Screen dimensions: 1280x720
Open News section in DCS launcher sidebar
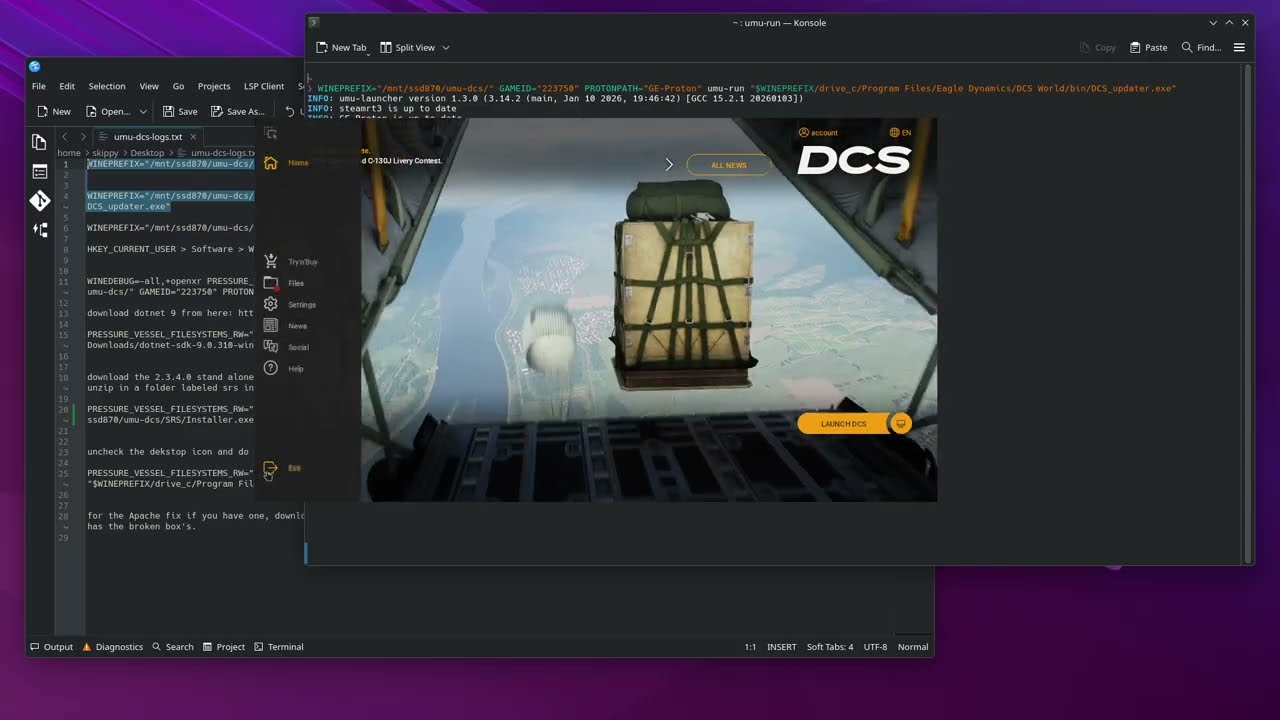tap(285, 326)
